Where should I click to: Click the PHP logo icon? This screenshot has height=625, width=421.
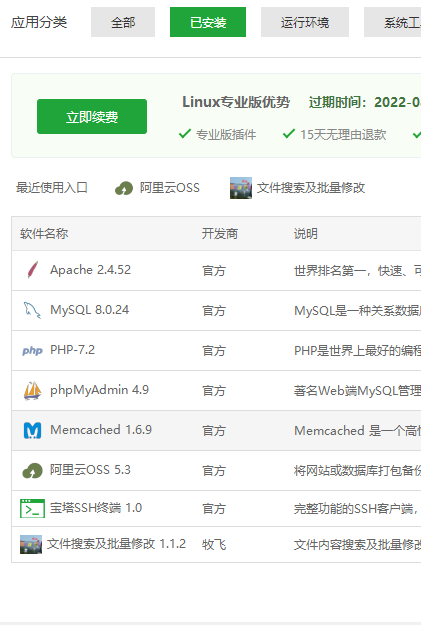pos(32,350)
